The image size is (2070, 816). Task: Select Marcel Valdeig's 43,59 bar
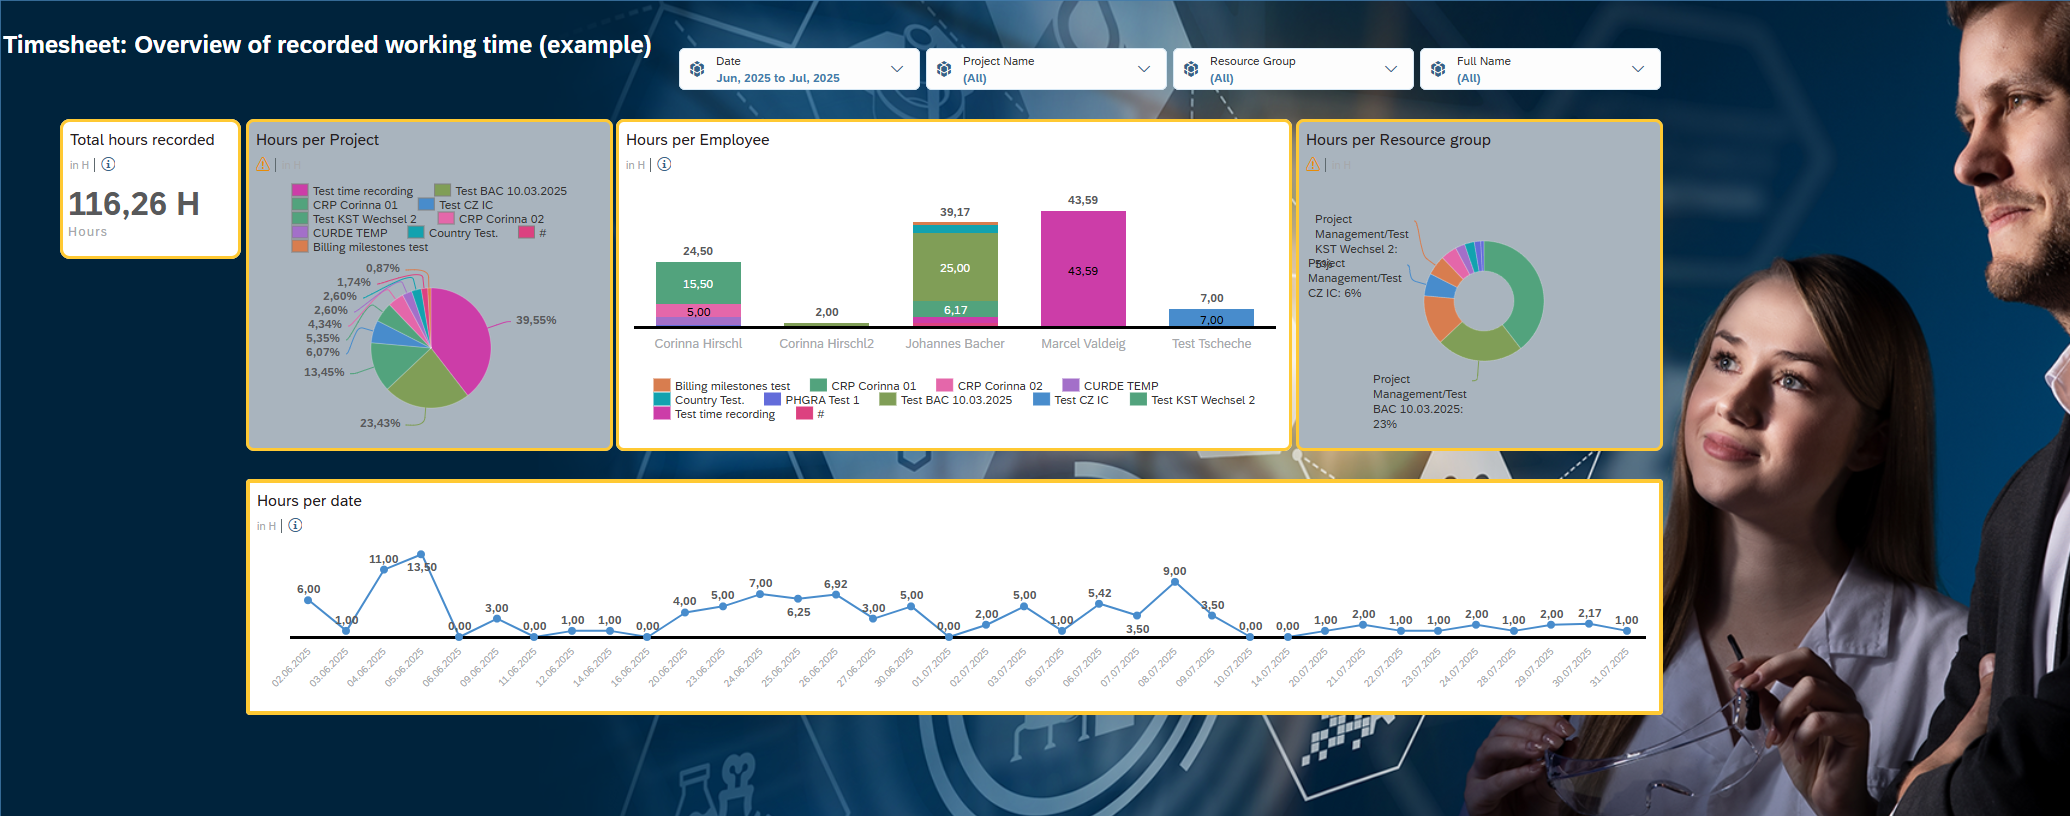[1083, 268]
